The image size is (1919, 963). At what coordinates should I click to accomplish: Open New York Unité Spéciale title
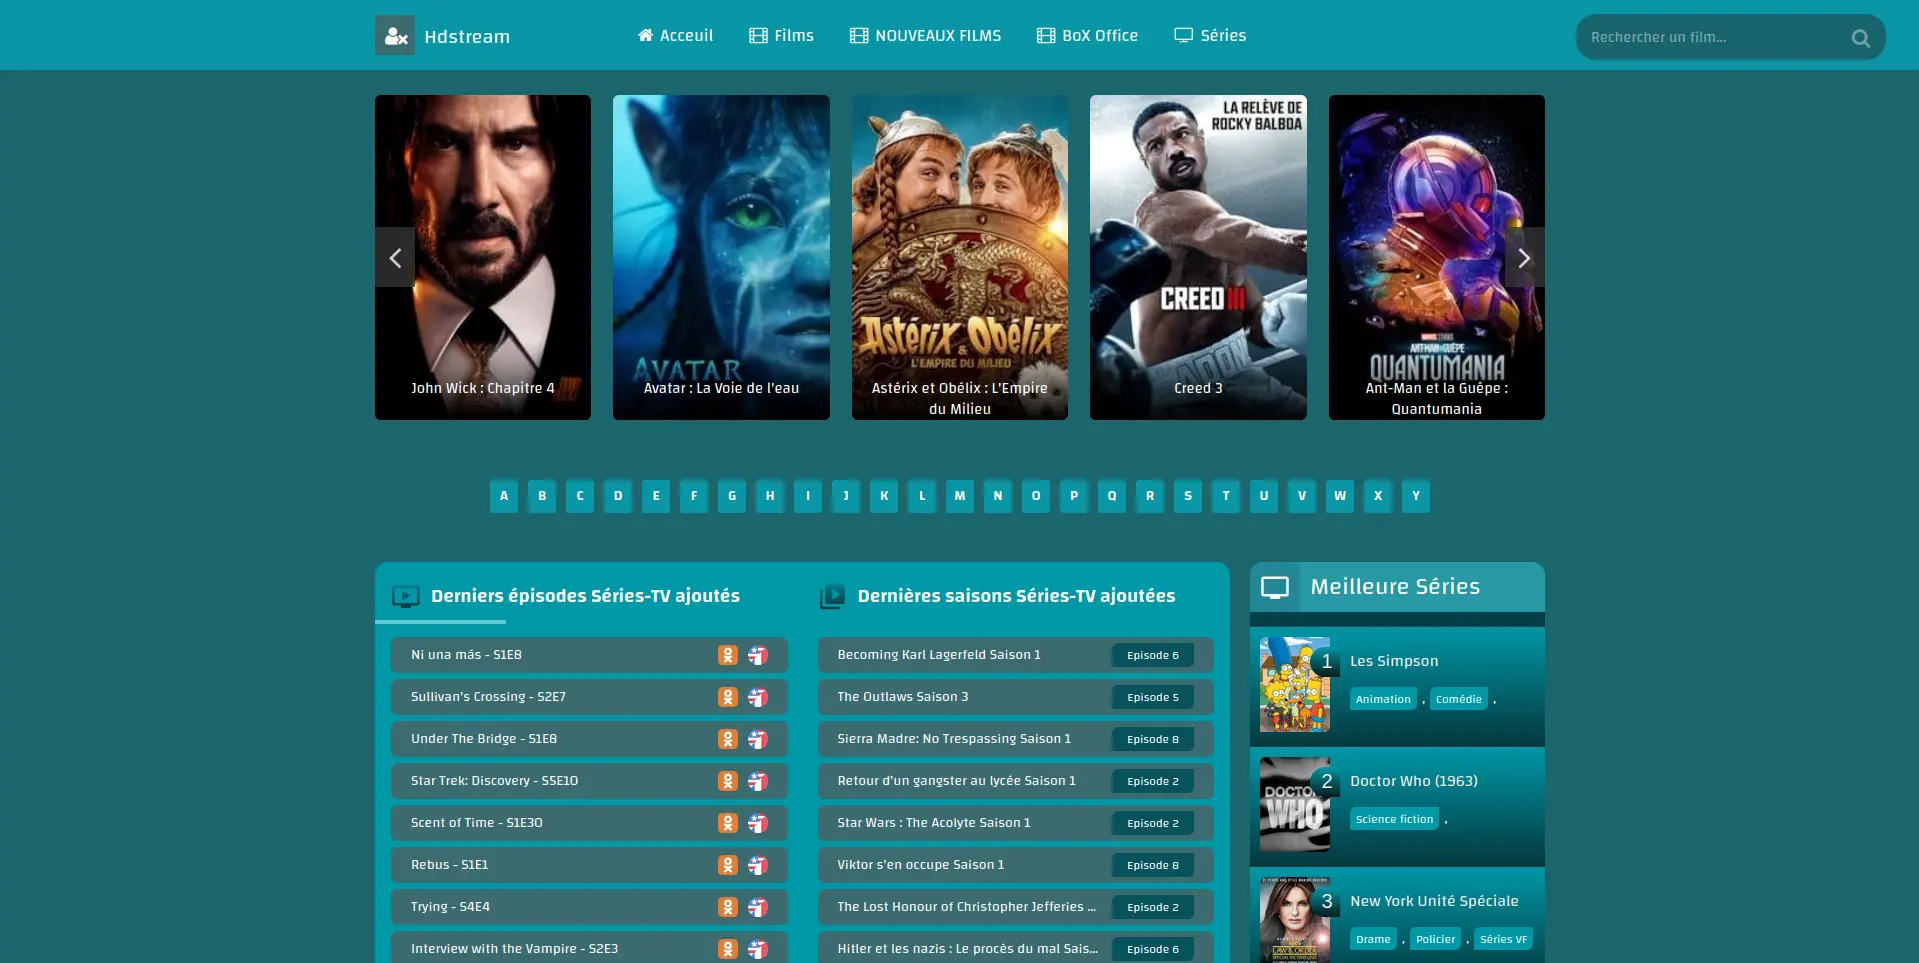pos(1434,901)
